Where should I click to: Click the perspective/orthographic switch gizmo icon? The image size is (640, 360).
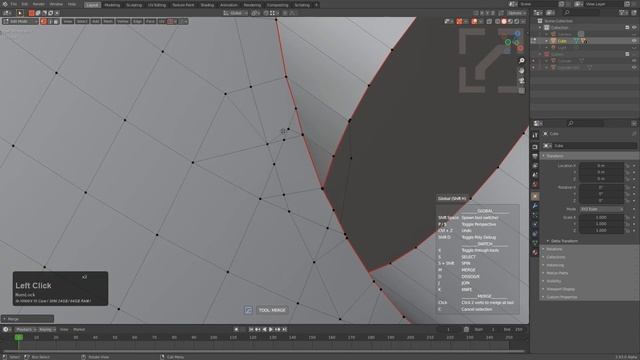[x=522, y=91]
